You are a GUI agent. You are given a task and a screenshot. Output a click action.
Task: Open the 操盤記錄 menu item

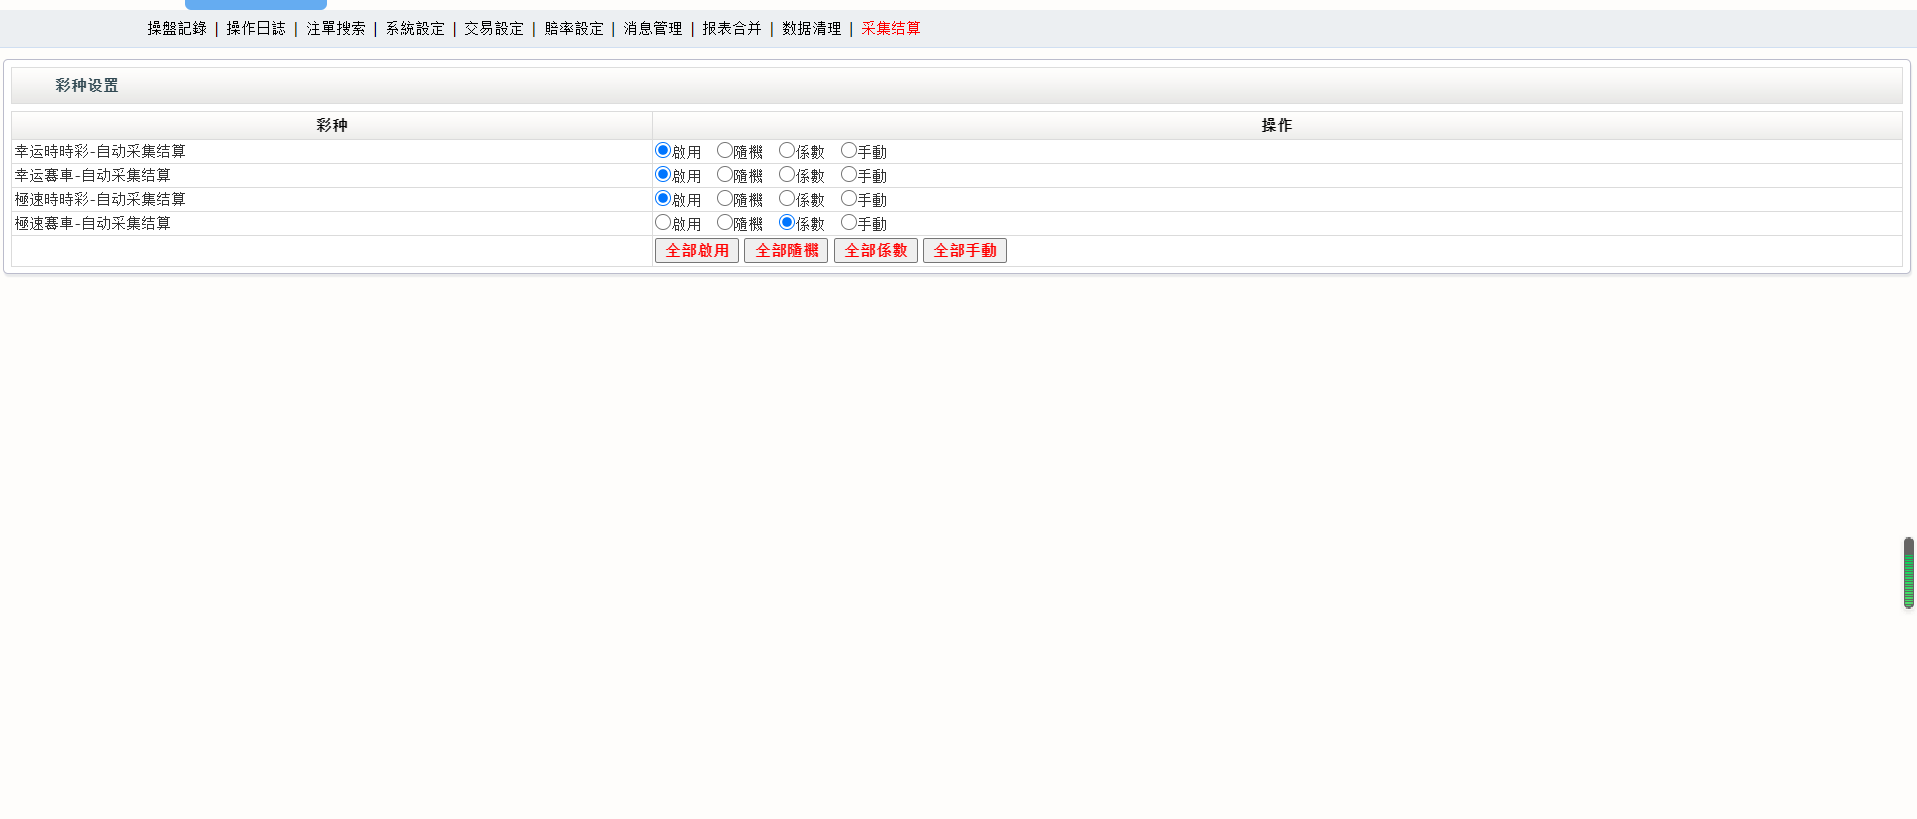177,29
